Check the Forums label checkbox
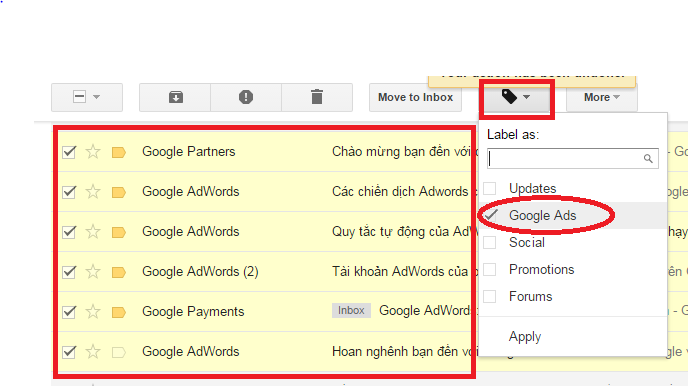 coord(490,297)
